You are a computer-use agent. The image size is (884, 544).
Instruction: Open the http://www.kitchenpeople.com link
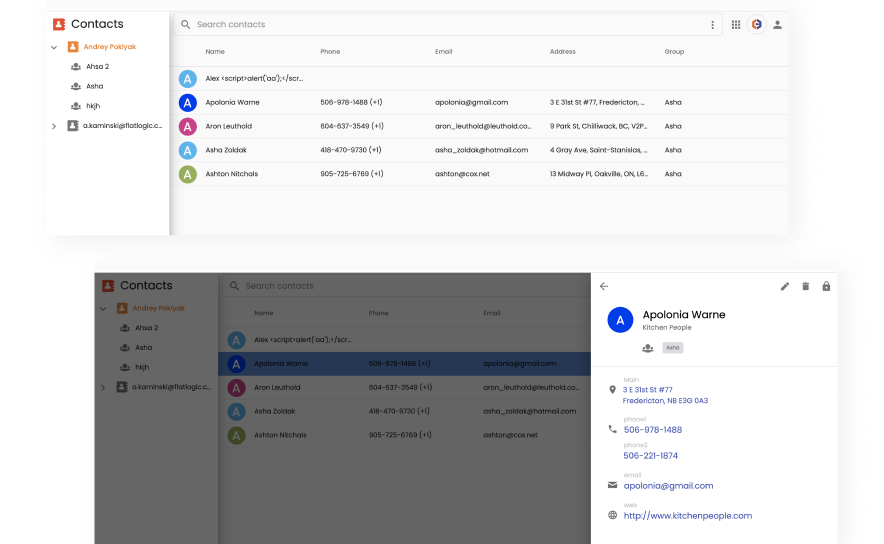click(x=687, y=516)
